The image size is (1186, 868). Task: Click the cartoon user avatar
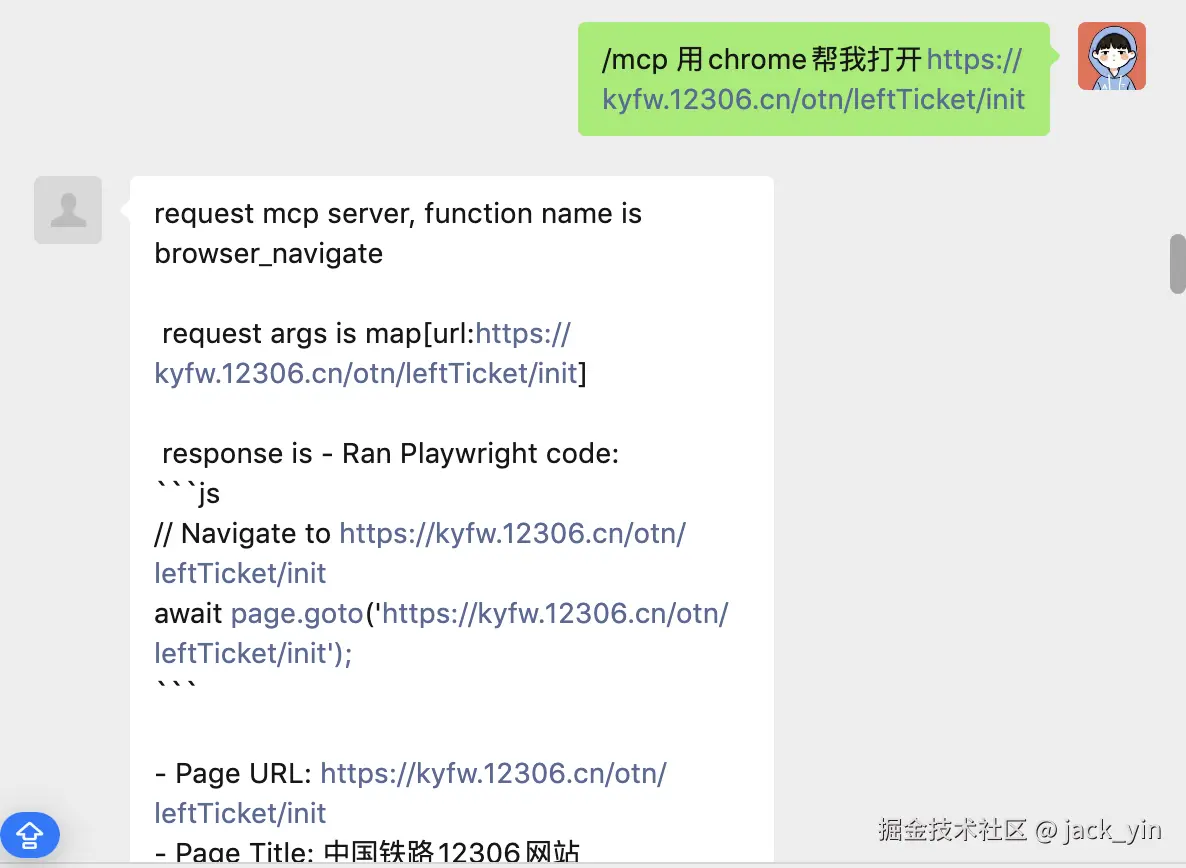click(1111, 57)
